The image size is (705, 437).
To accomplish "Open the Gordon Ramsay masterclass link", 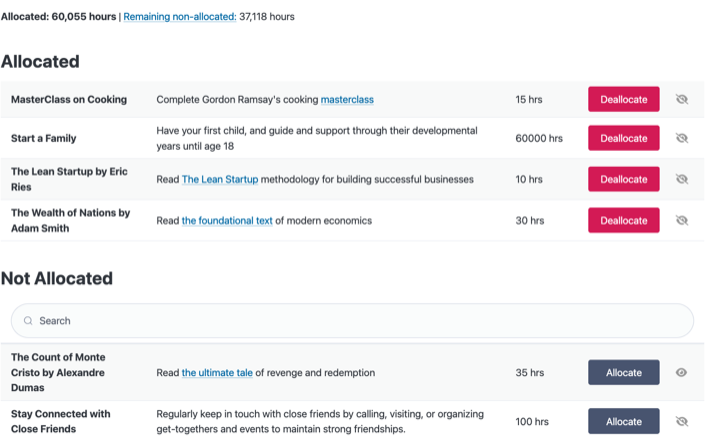I will 347,99.
